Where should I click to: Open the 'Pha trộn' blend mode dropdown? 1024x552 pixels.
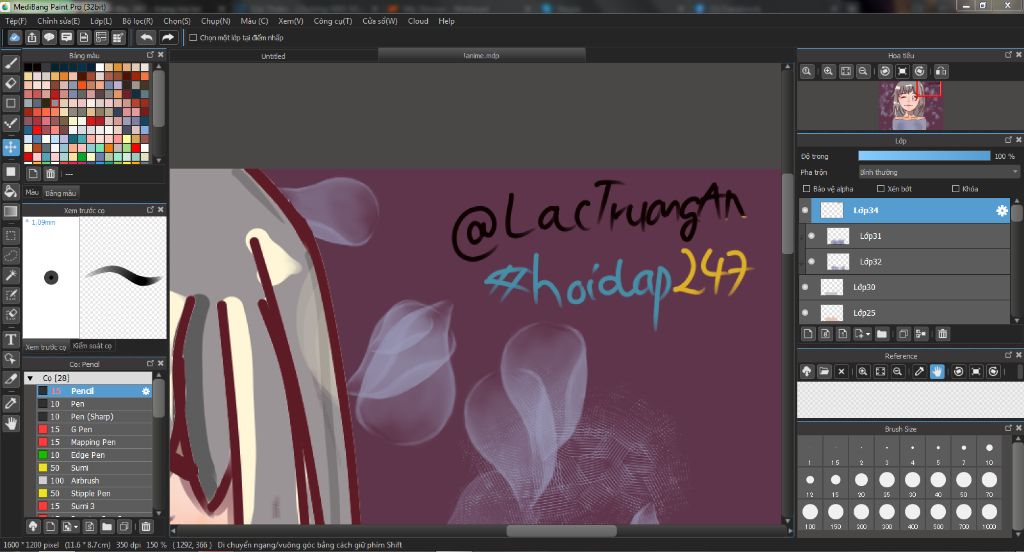click(x=938, y=172)
